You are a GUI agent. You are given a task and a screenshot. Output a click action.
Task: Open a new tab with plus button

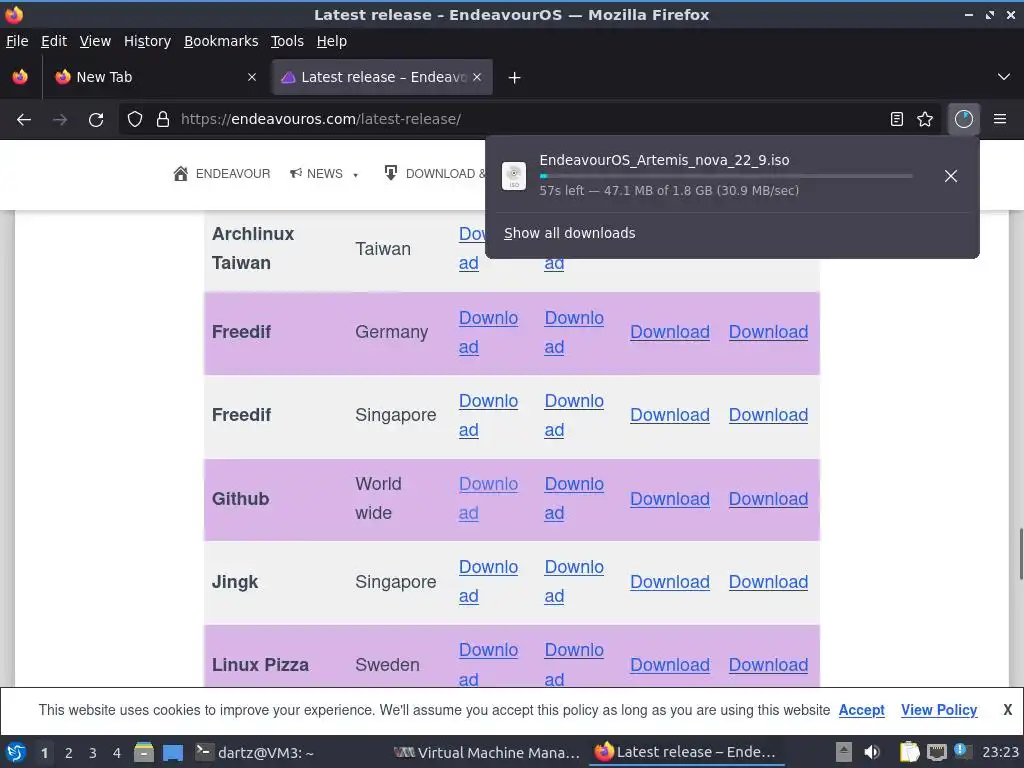click(x=514, y=78)
